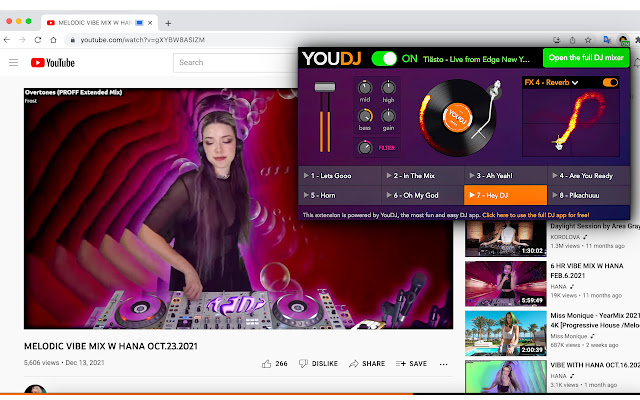Open VIBE WITH HANA OCT.16 thumbnail
The image size is (640, 400).
[x=505, y=377]
